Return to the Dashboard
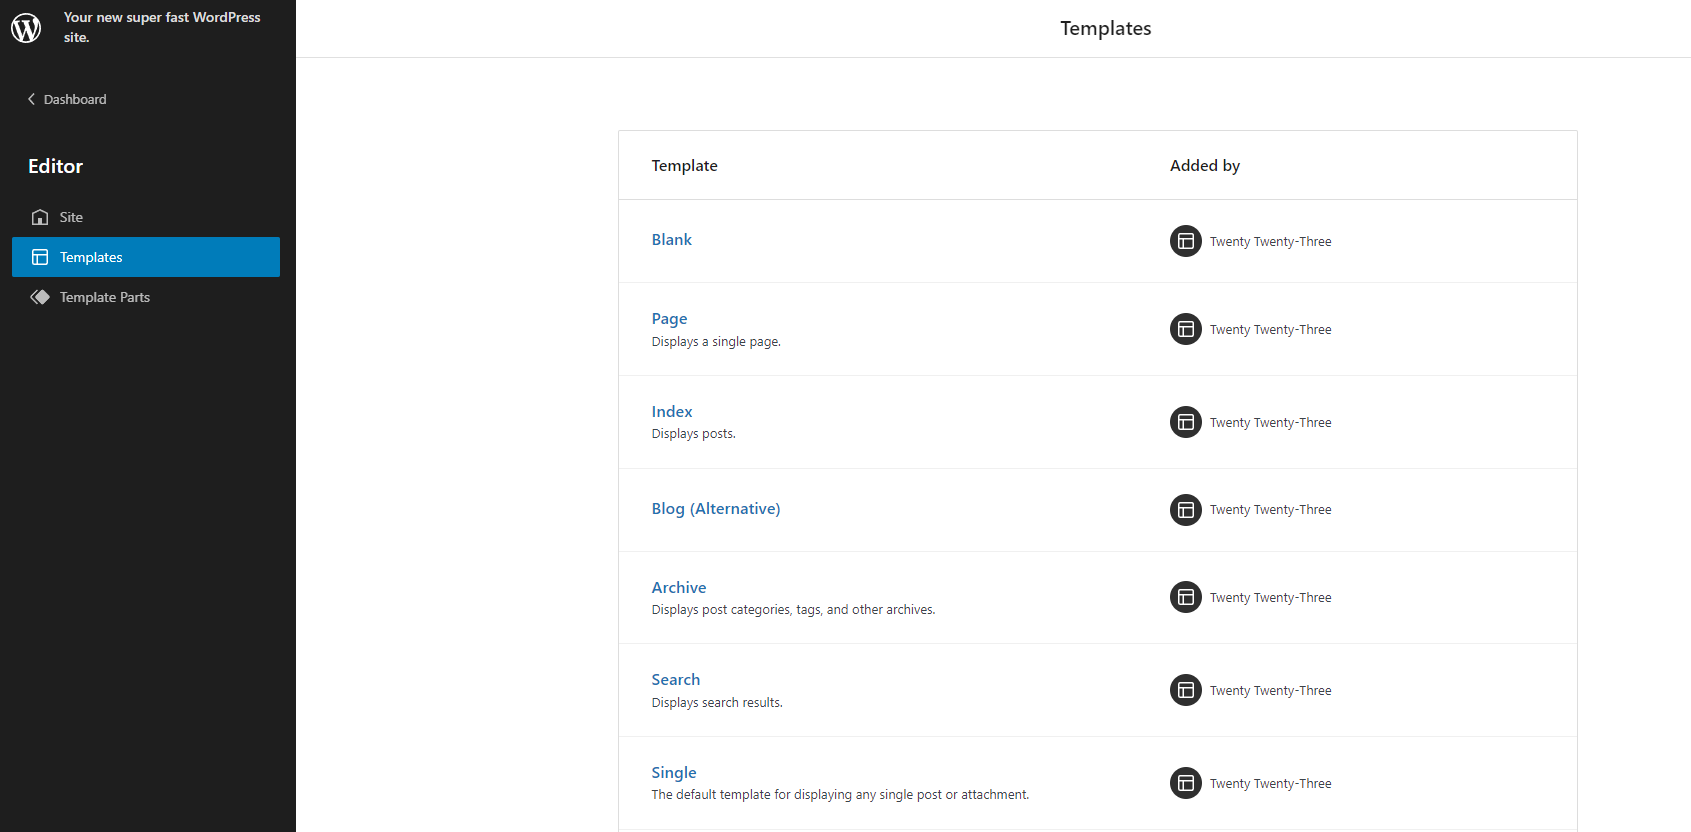The width and height of the screenshot is (1691, 832). (x=75, y=98)
